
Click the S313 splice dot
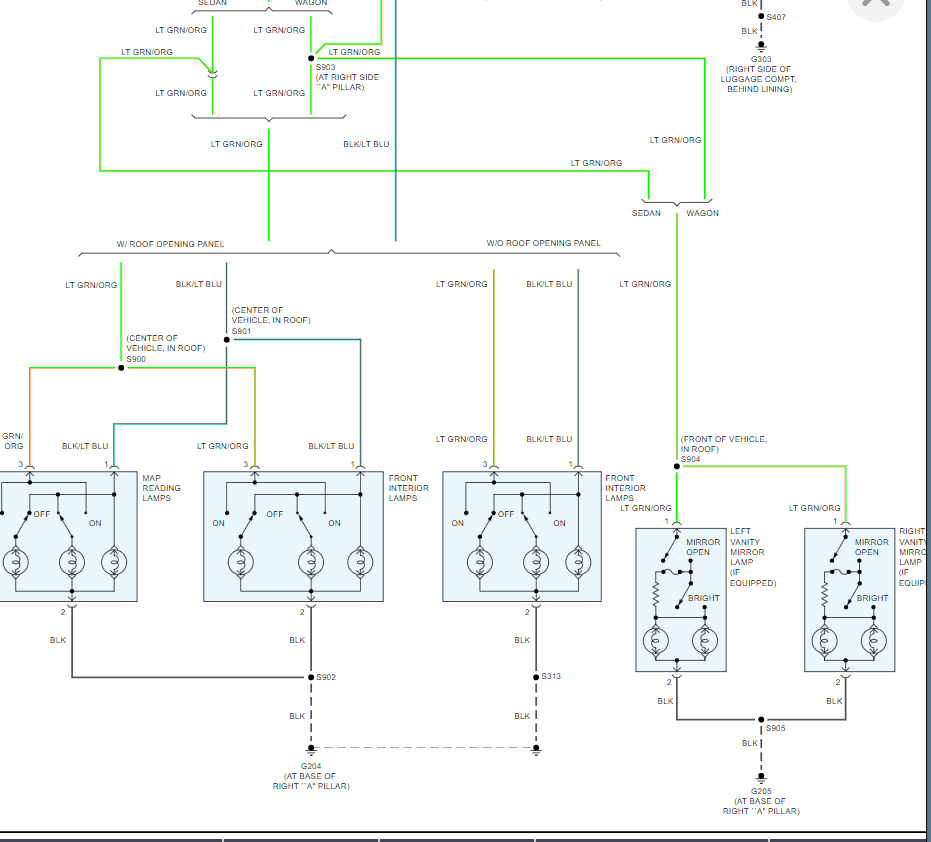(536, 677)
